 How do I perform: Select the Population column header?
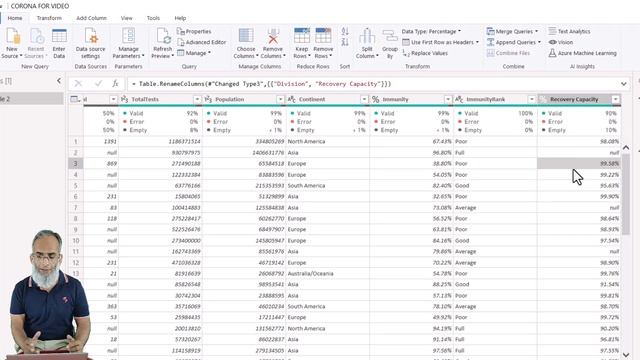tap(230, 99)
